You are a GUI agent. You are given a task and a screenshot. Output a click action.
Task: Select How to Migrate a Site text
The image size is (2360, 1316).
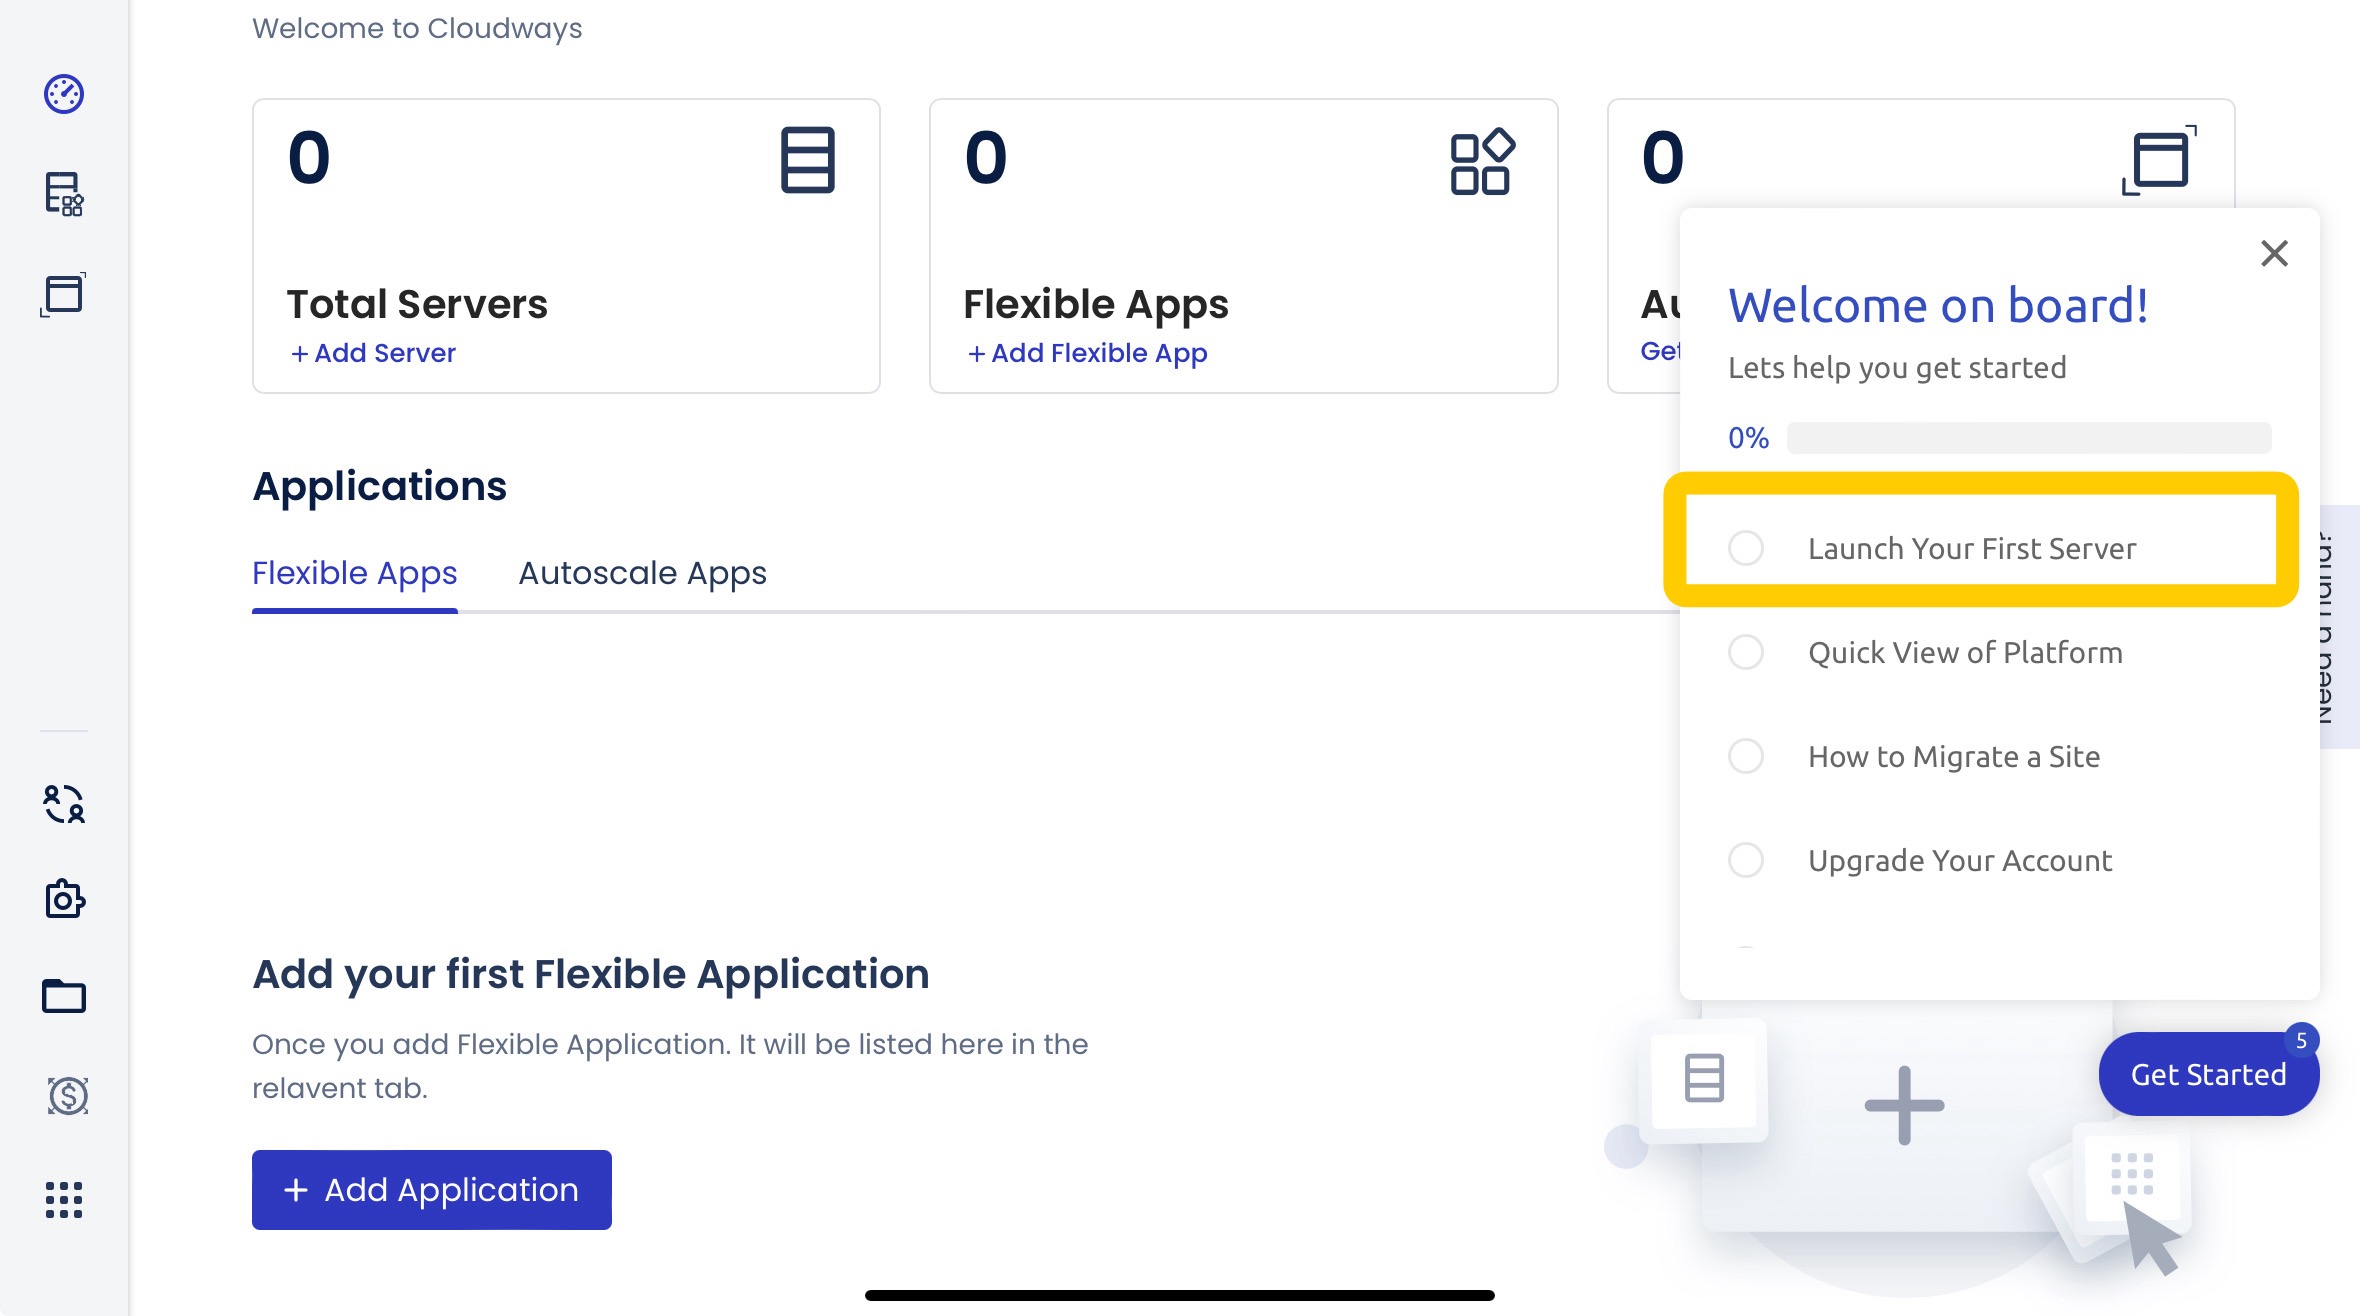(x=1954, y=756)
